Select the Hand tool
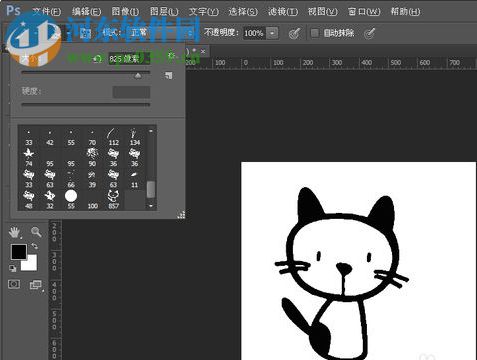The width and height of the screenshot is (477, 360). pos(15,232)
